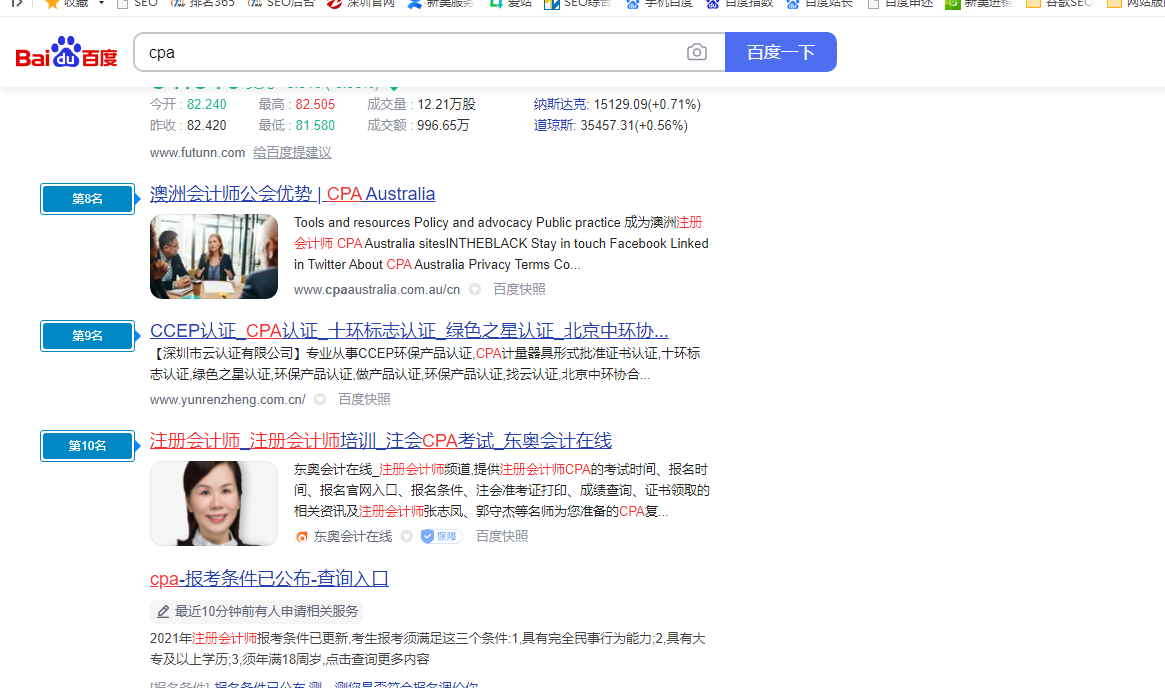Open the CCEP认证_CPA认证 result title
The width and height of the screenshot is (1165, 688).
(408, 331)
